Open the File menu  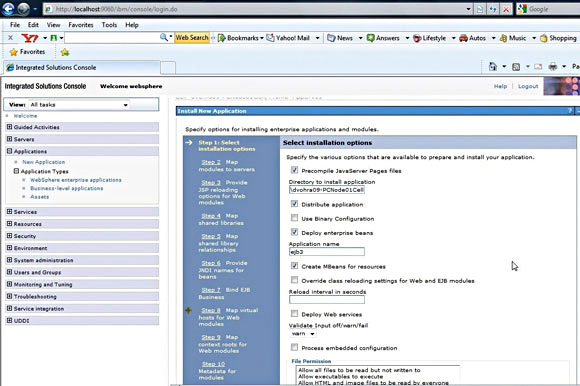pos(15,25)
